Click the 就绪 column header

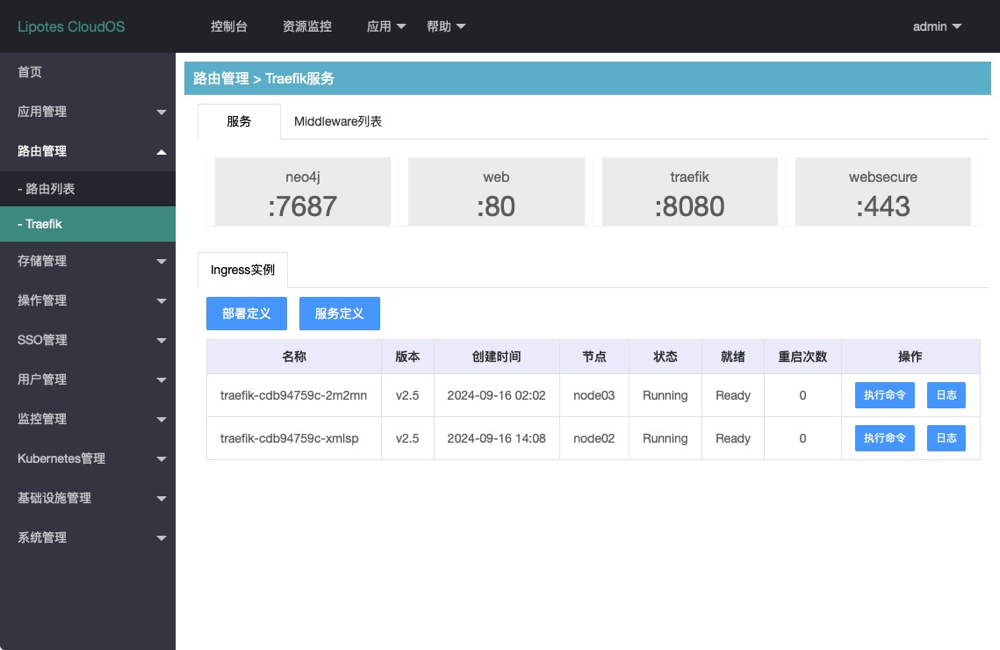tap(733, 357)
